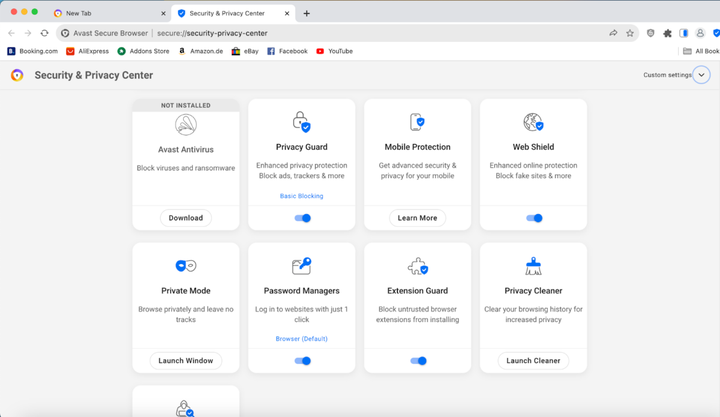Turn off the Extension Guard switch
This screenshot has width=720, height=417.
click(x=418, y=361)
